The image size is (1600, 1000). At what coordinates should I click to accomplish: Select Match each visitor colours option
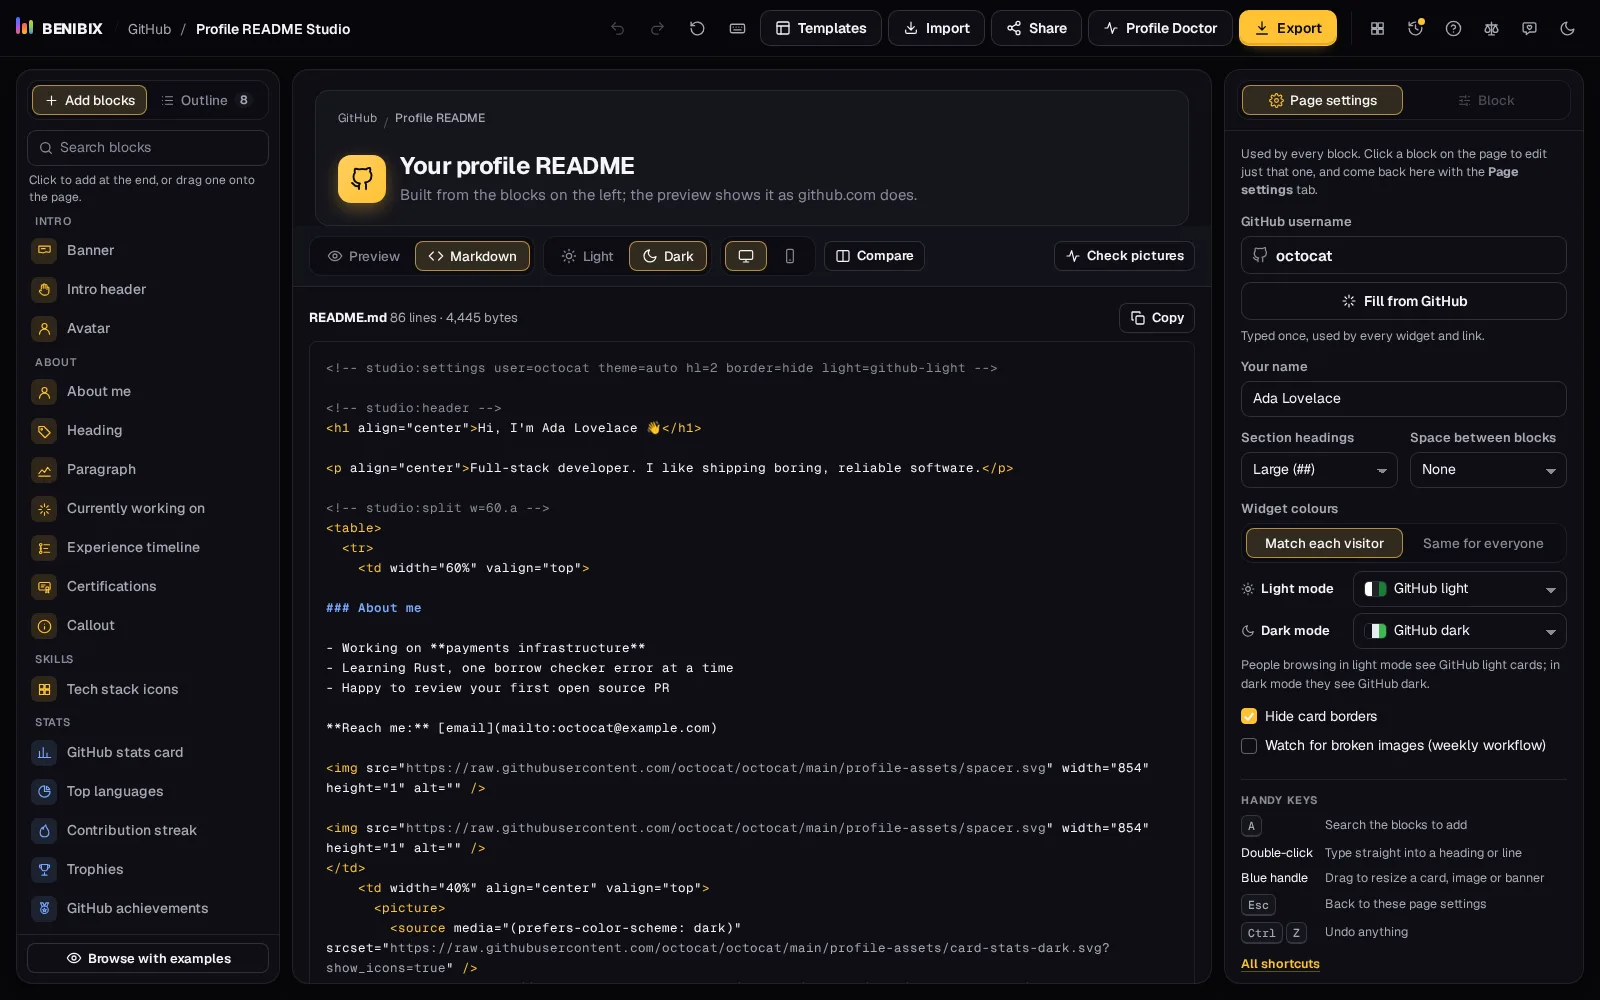(x=1324, y=543)
